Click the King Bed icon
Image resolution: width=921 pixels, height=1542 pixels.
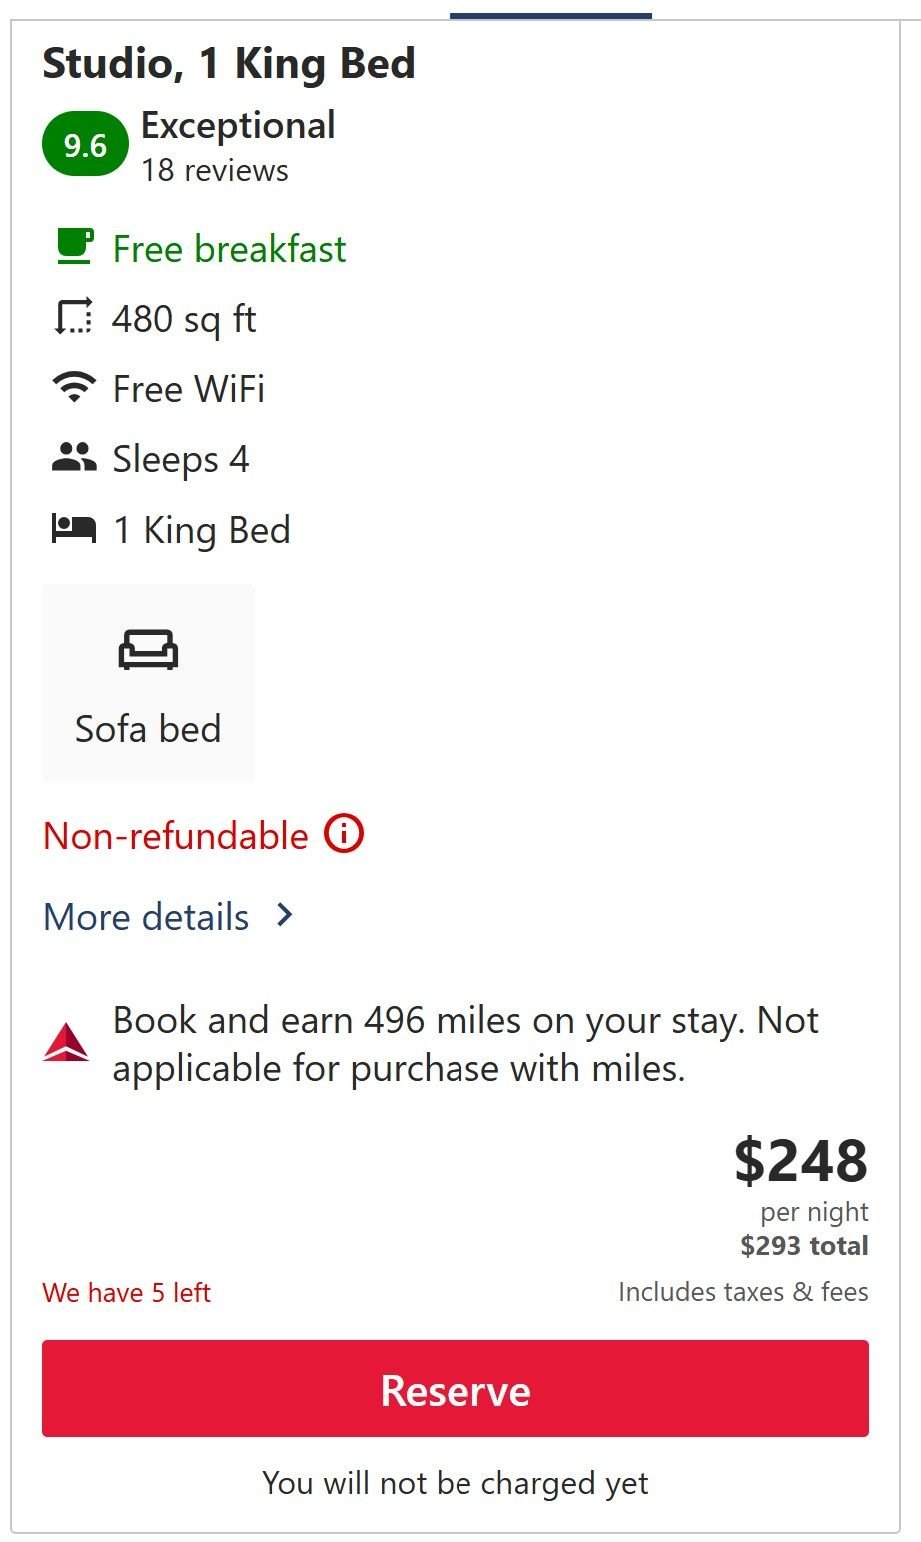(73, 529)
